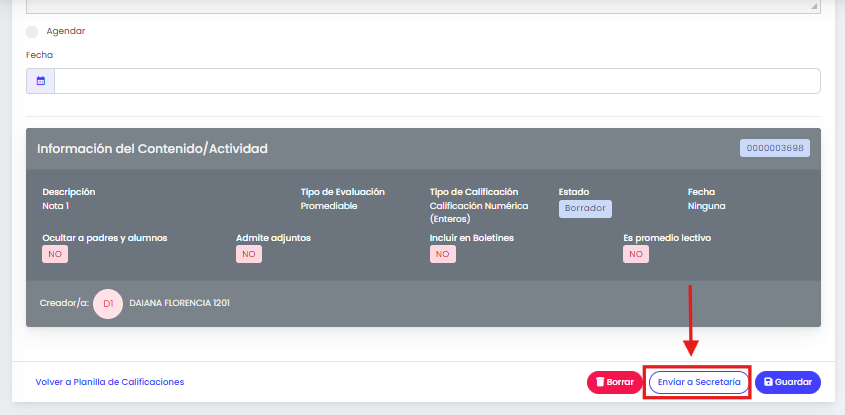The height and width of the screenshot is (415, 845).
Task: Send the activity with Enviar a Secretaría
Action: (x=698, y=382)
